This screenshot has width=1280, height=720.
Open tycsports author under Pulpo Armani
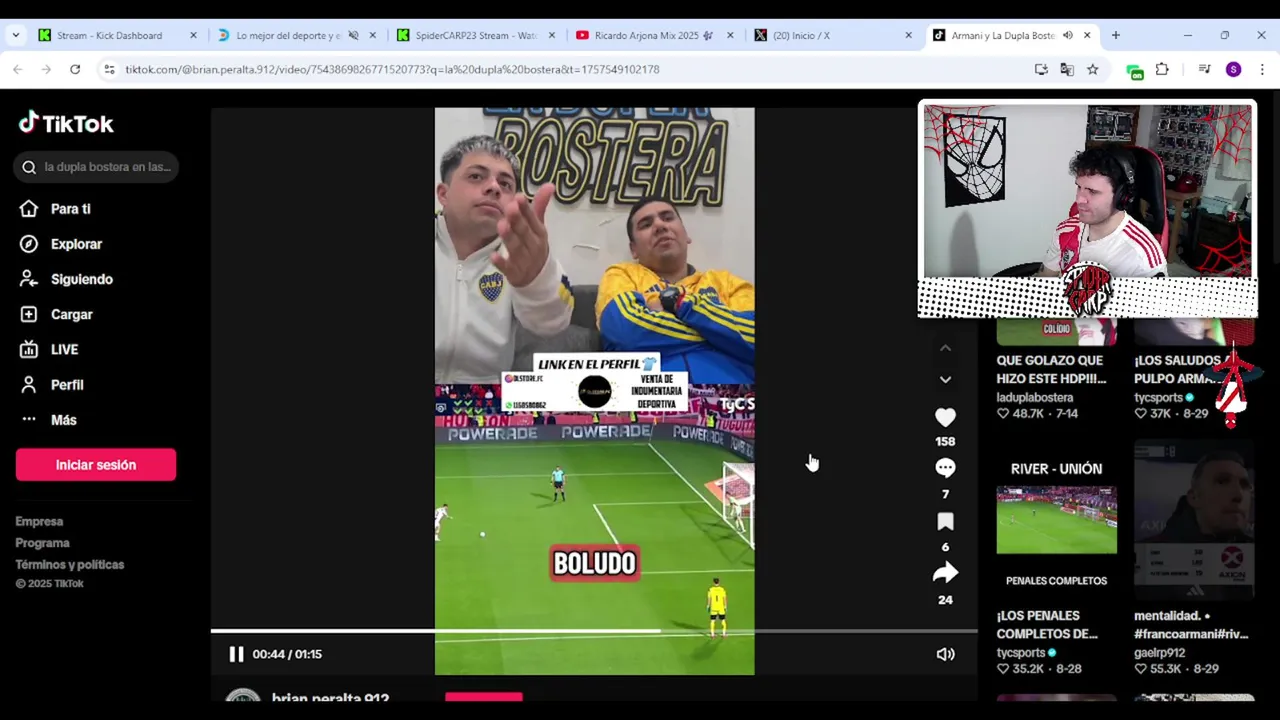1158,397
